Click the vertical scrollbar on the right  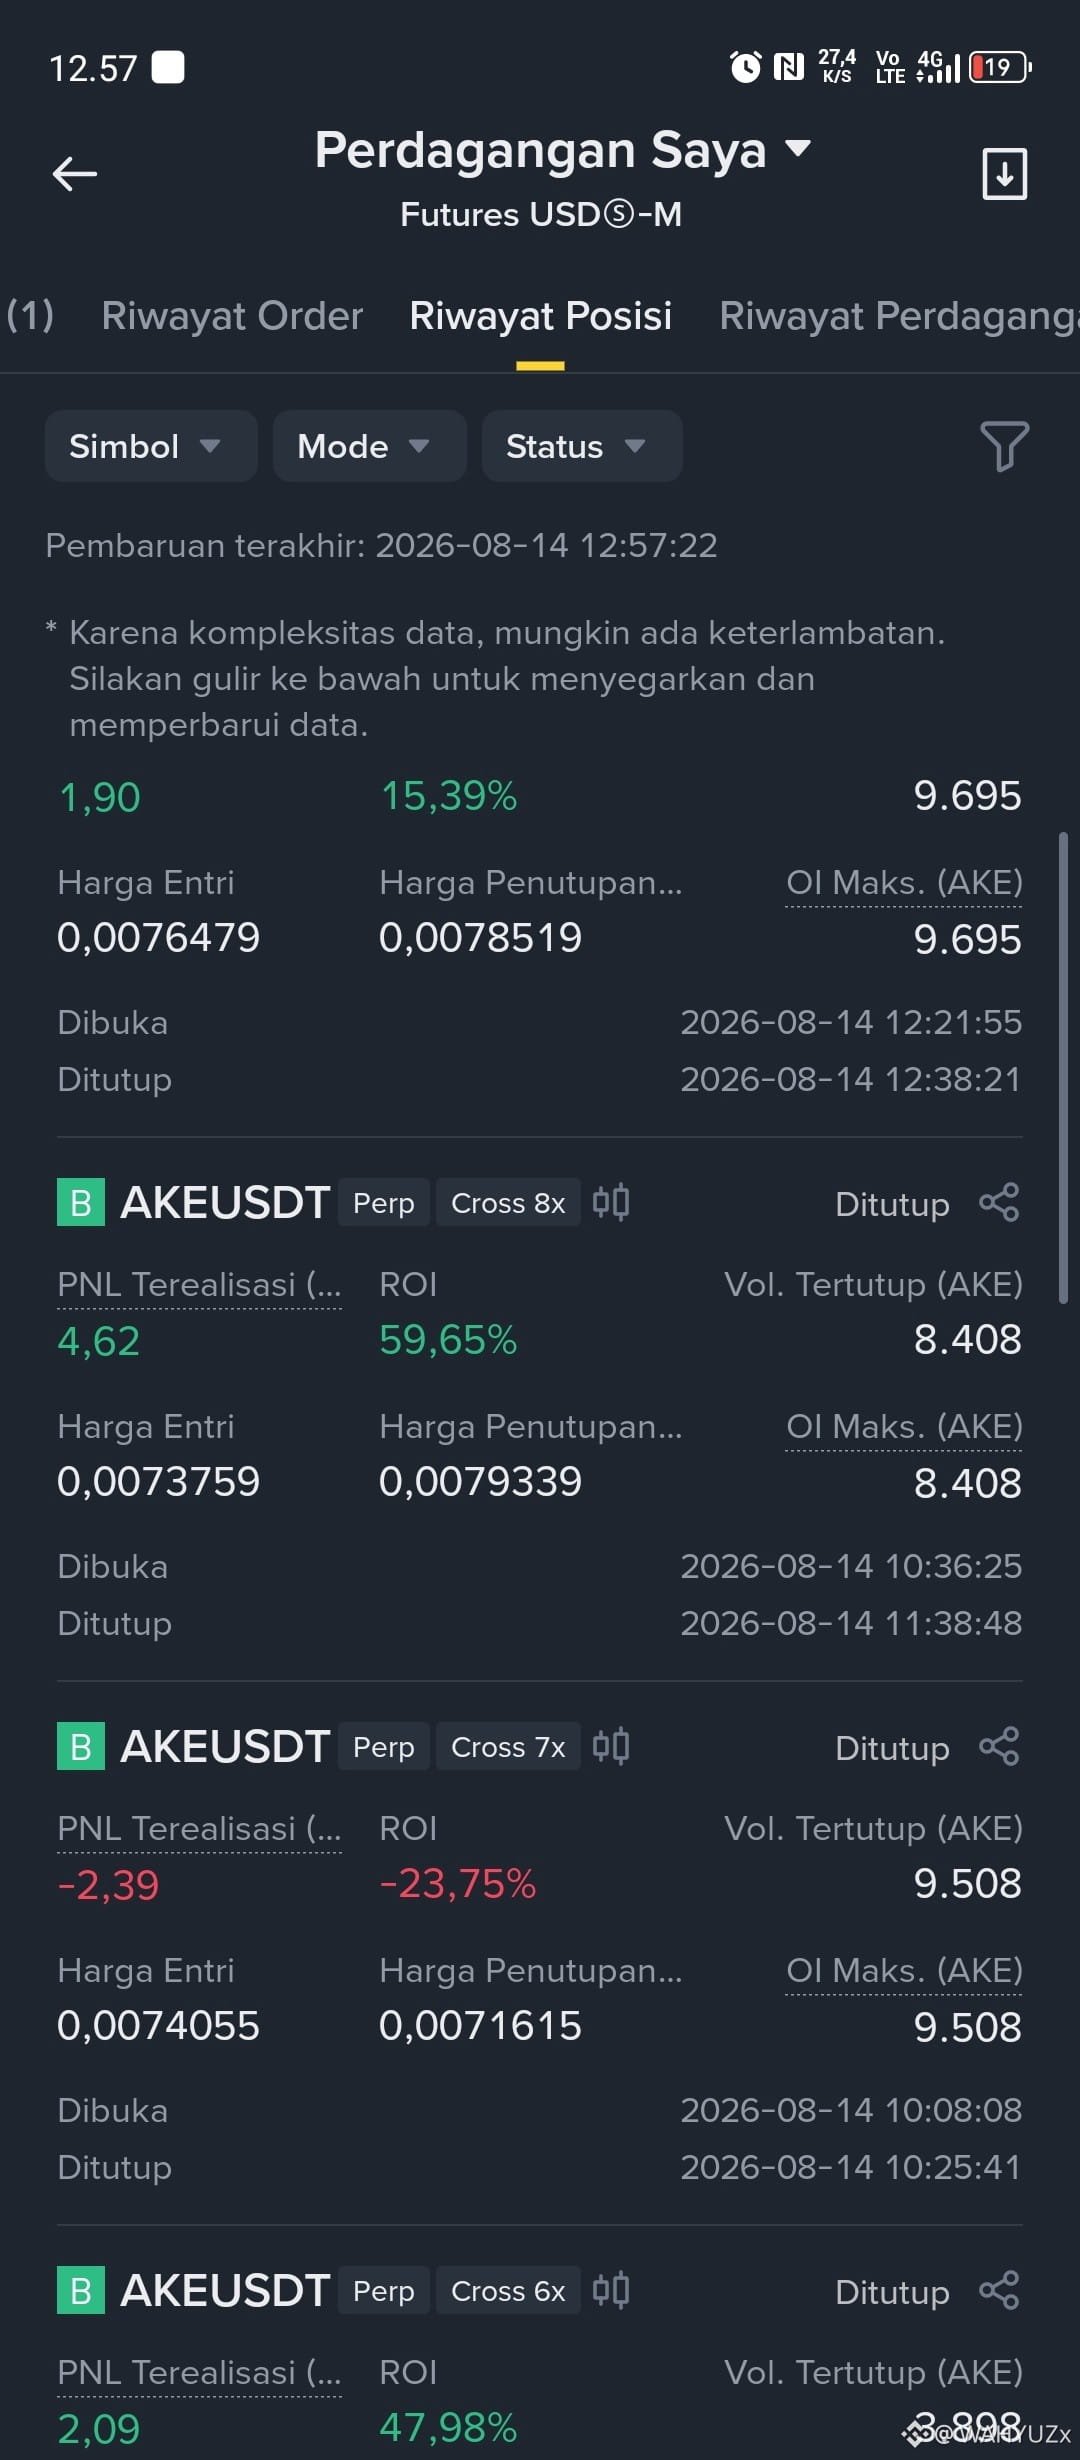(1063, 1067)
